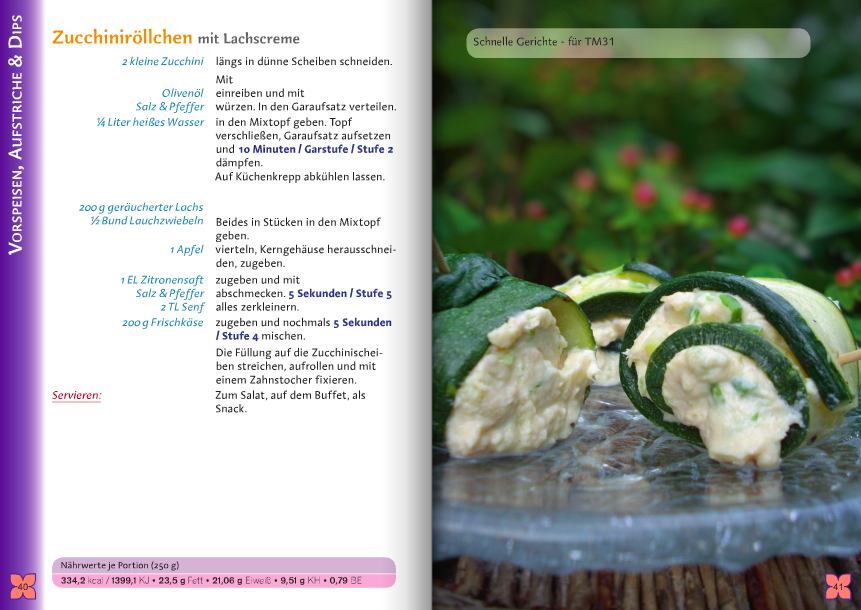Image resolution: width=861 pixels, height=610 pixels.
Task: Click the header 'Schnelle Gerichte - für TM31'
Action: (x=544, y=42)
